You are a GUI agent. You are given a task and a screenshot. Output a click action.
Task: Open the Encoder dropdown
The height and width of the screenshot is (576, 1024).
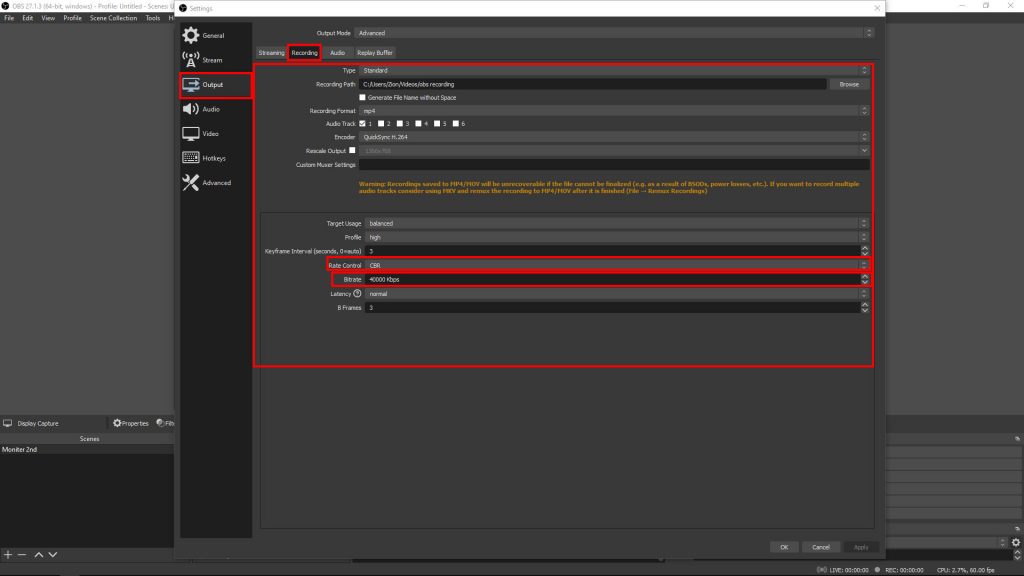click(x=614, y=137)
